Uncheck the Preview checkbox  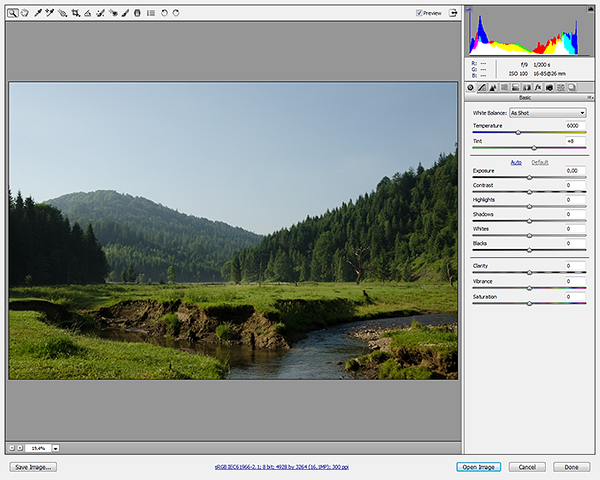[x=419, y=13]
